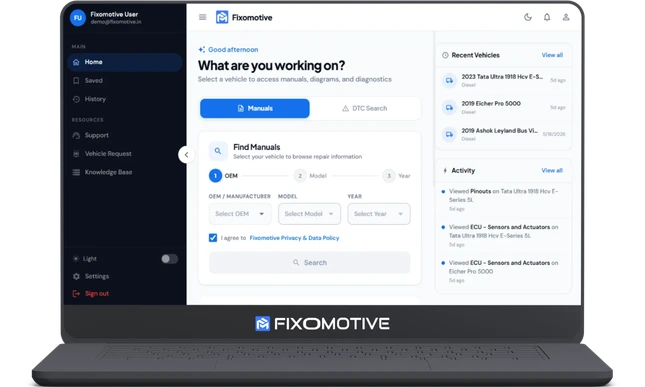This screenshot has height=387, width=645.
Task: Click View all for Activity
Action: 552,170
